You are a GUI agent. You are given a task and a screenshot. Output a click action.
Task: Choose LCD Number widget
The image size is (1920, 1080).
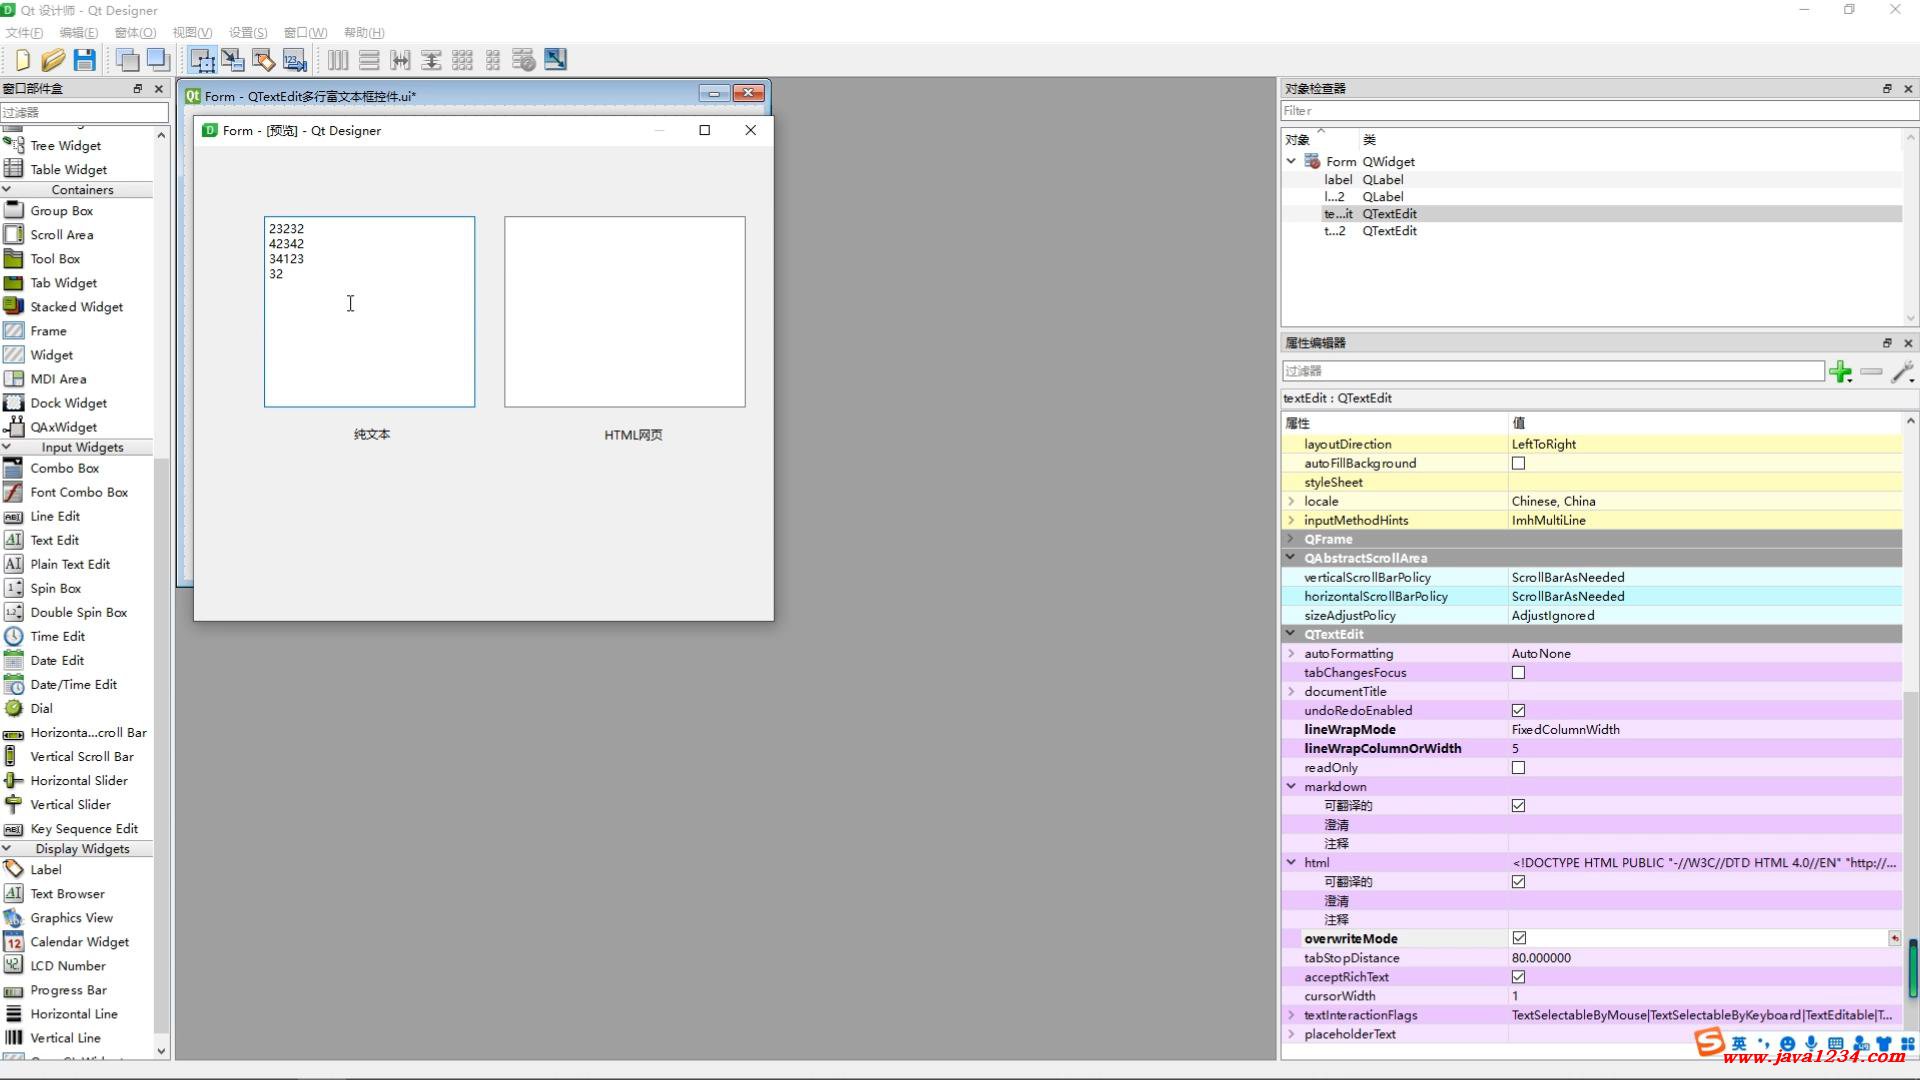tap(68, 966)
